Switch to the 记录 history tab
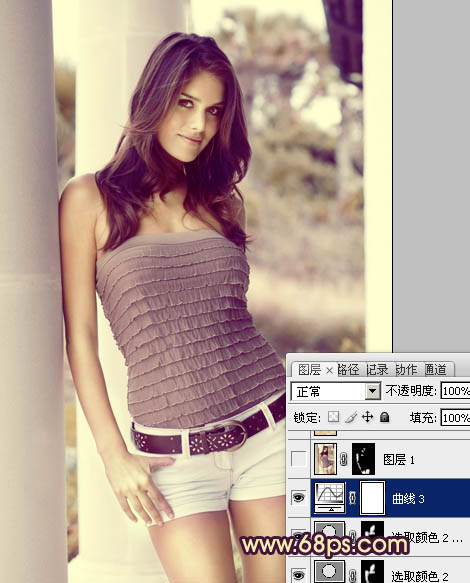This screenshot has width=470, height=583. (x=377, y=370)
